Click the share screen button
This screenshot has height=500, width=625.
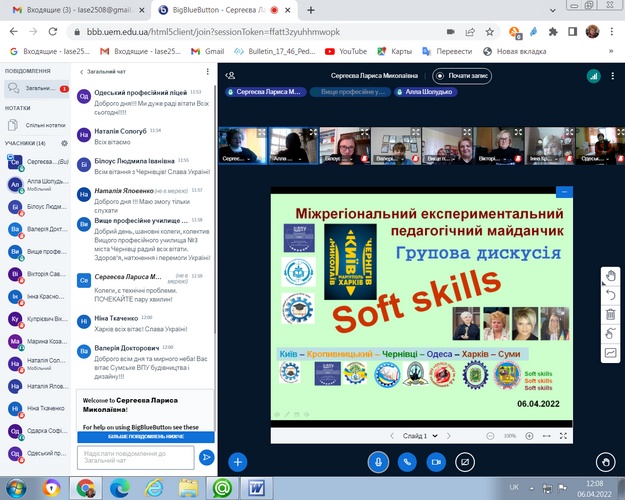tap(464, 461)
